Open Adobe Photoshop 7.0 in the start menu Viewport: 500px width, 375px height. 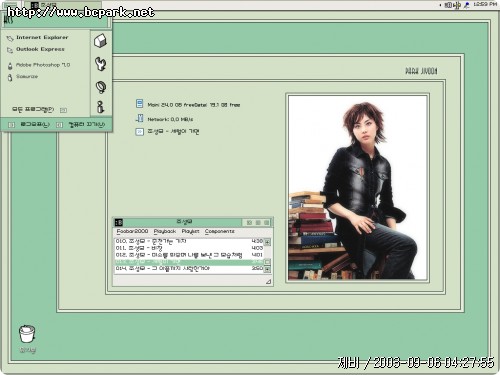coord(43,65)
